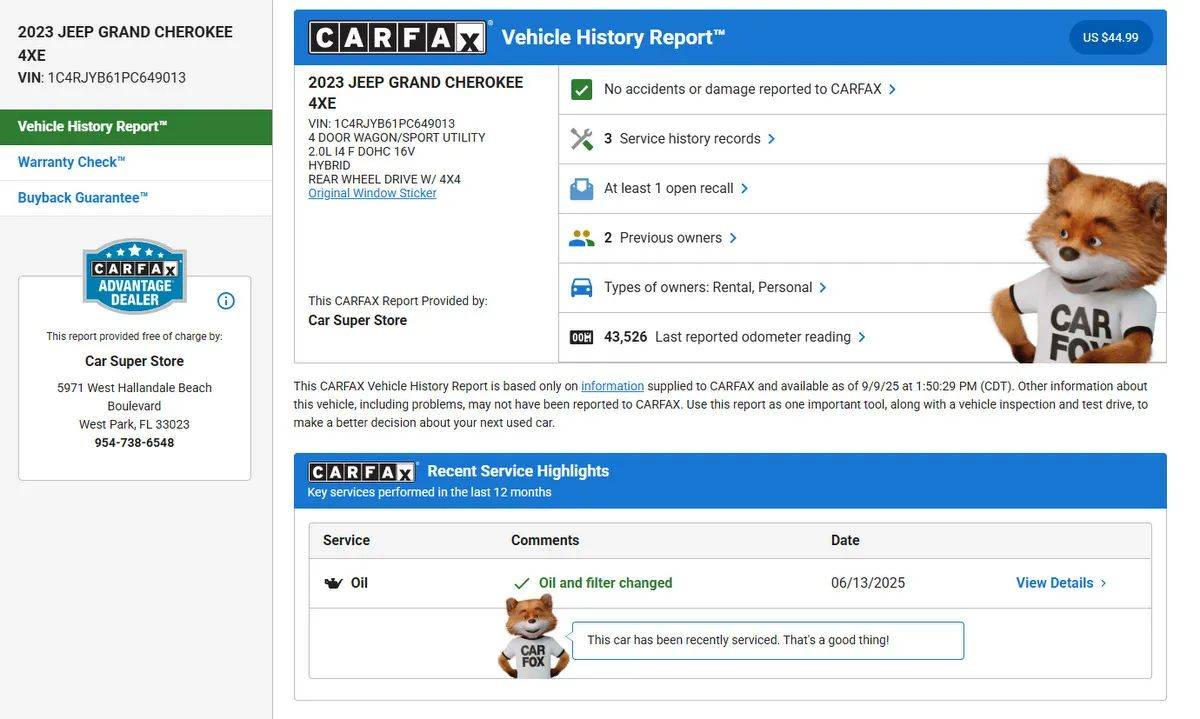
Task: Click the info icon beside Advantage Dealer badge
Action: coord(226,301)
